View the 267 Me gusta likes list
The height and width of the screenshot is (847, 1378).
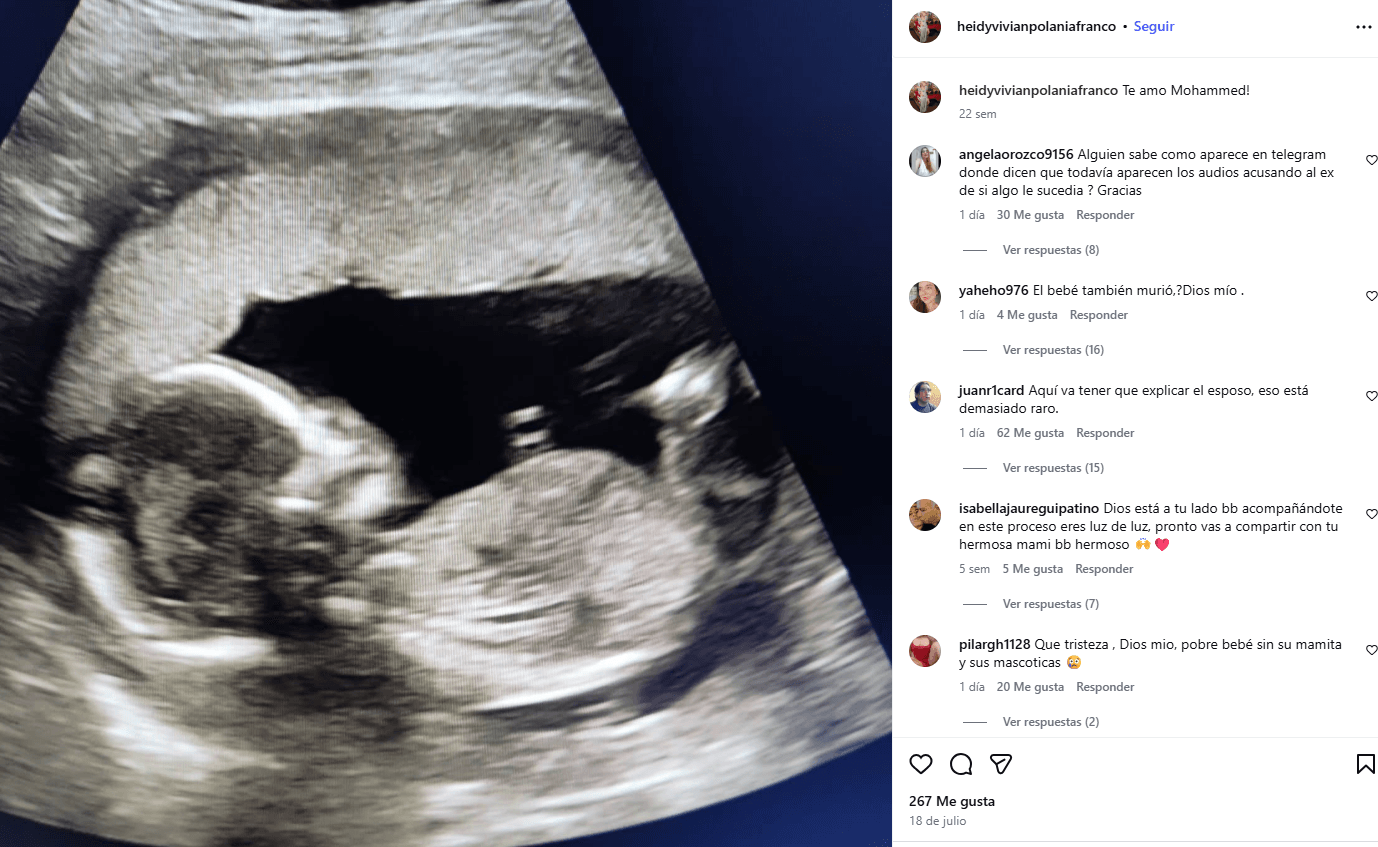952,801
